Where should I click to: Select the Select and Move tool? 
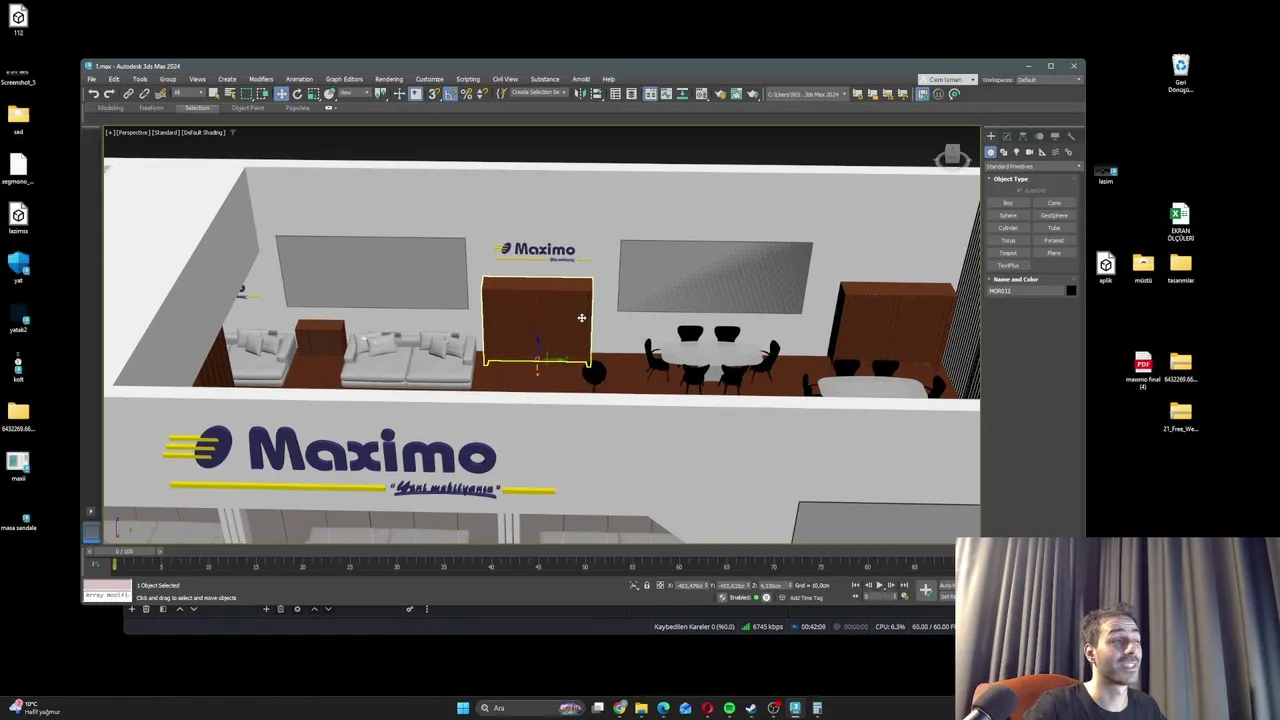pos(282,94)
